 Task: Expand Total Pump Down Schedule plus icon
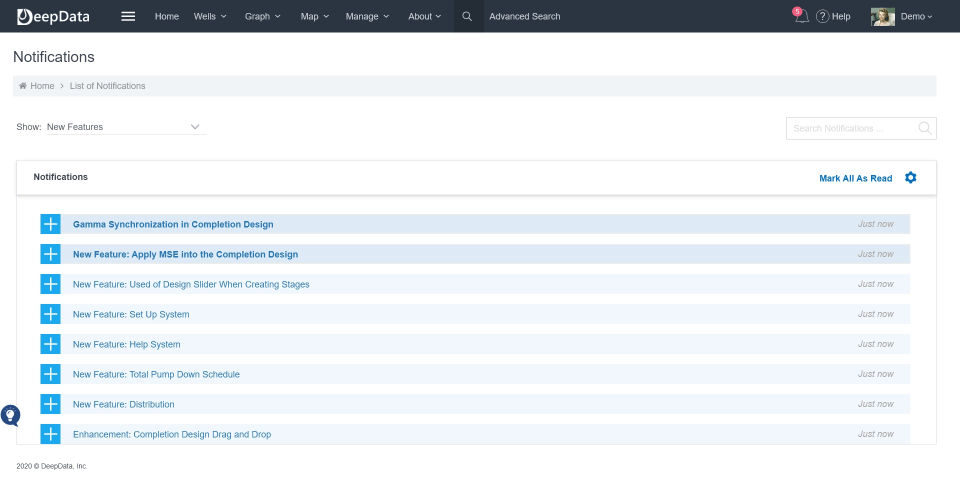(x=50, y=374)
